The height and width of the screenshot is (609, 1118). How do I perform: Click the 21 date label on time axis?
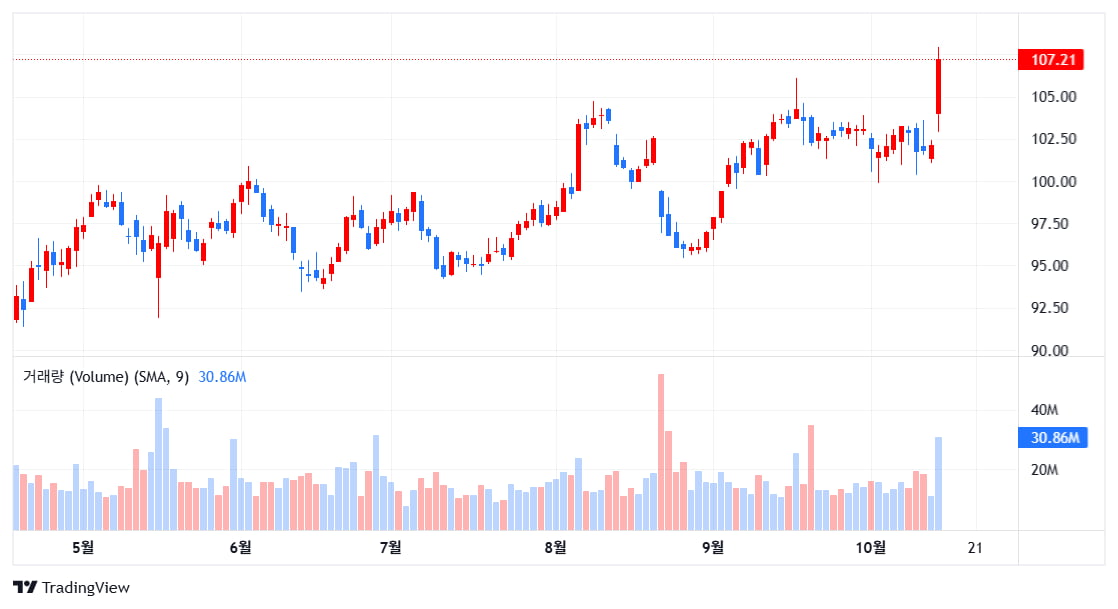976,547
